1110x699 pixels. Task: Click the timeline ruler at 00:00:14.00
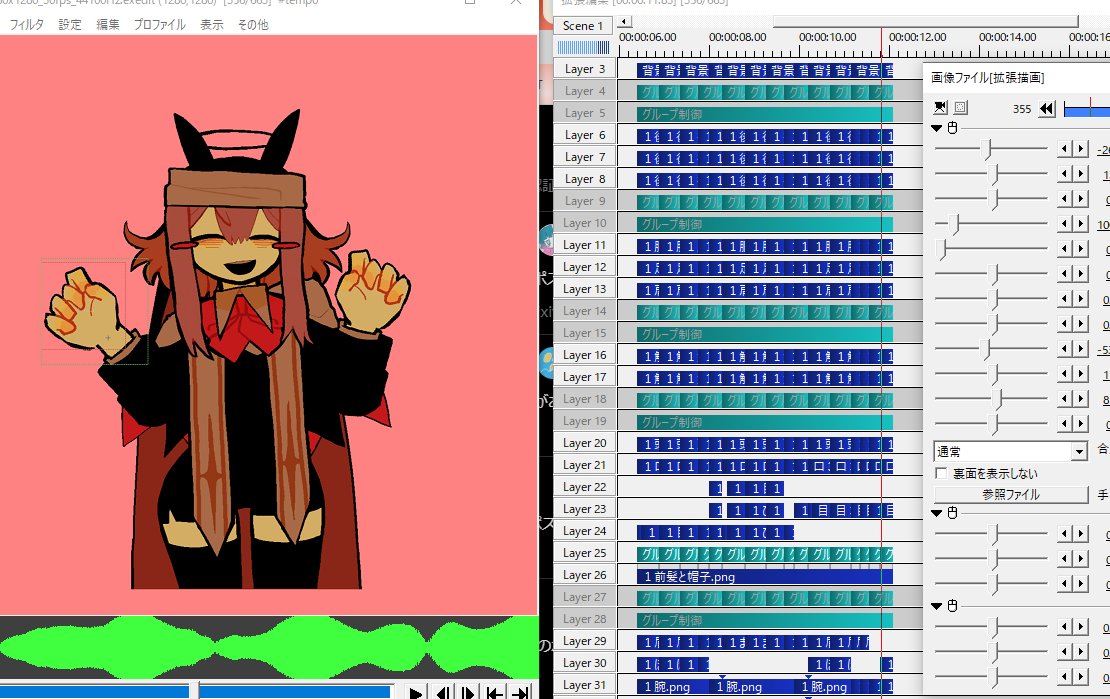pos(1007,37)
